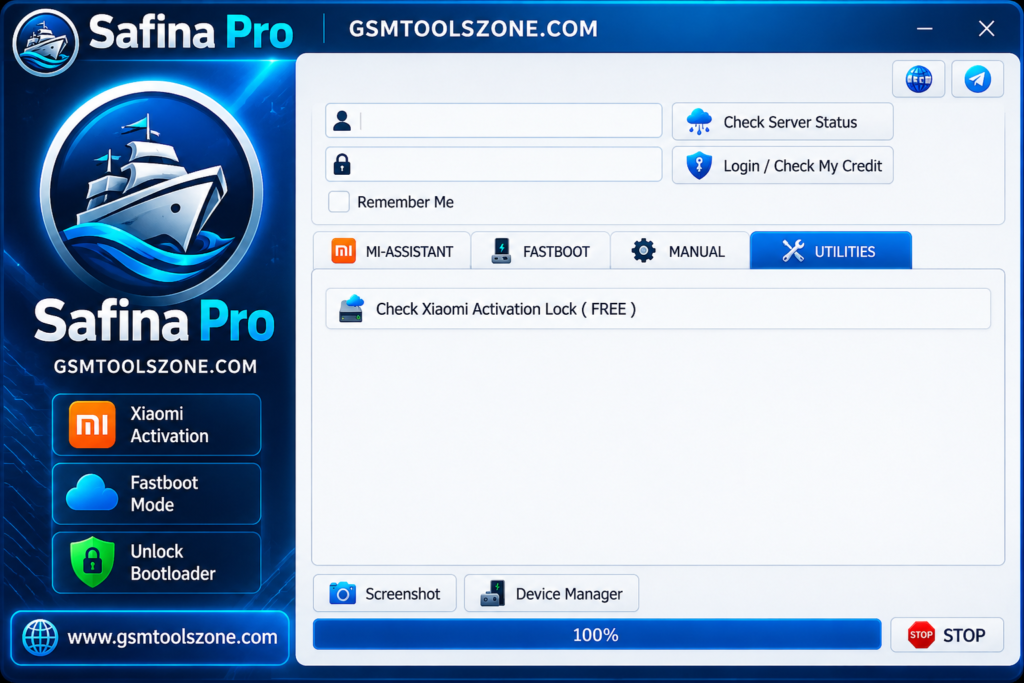Screen dimensions: 1024x683
Task: Open Xiaomi Activation from sidebar
Action: coord(157,424)
